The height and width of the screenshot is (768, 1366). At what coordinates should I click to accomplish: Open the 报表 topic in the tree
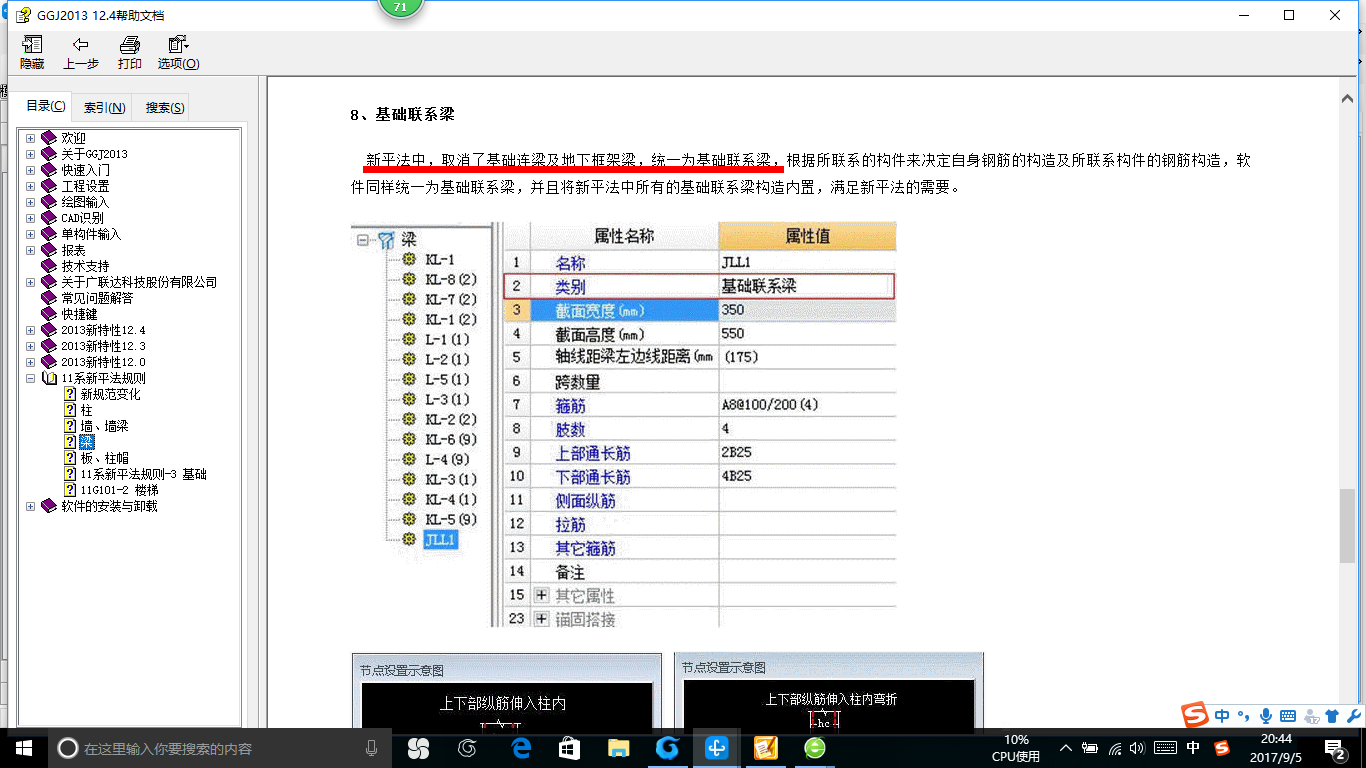click(73, 250)
